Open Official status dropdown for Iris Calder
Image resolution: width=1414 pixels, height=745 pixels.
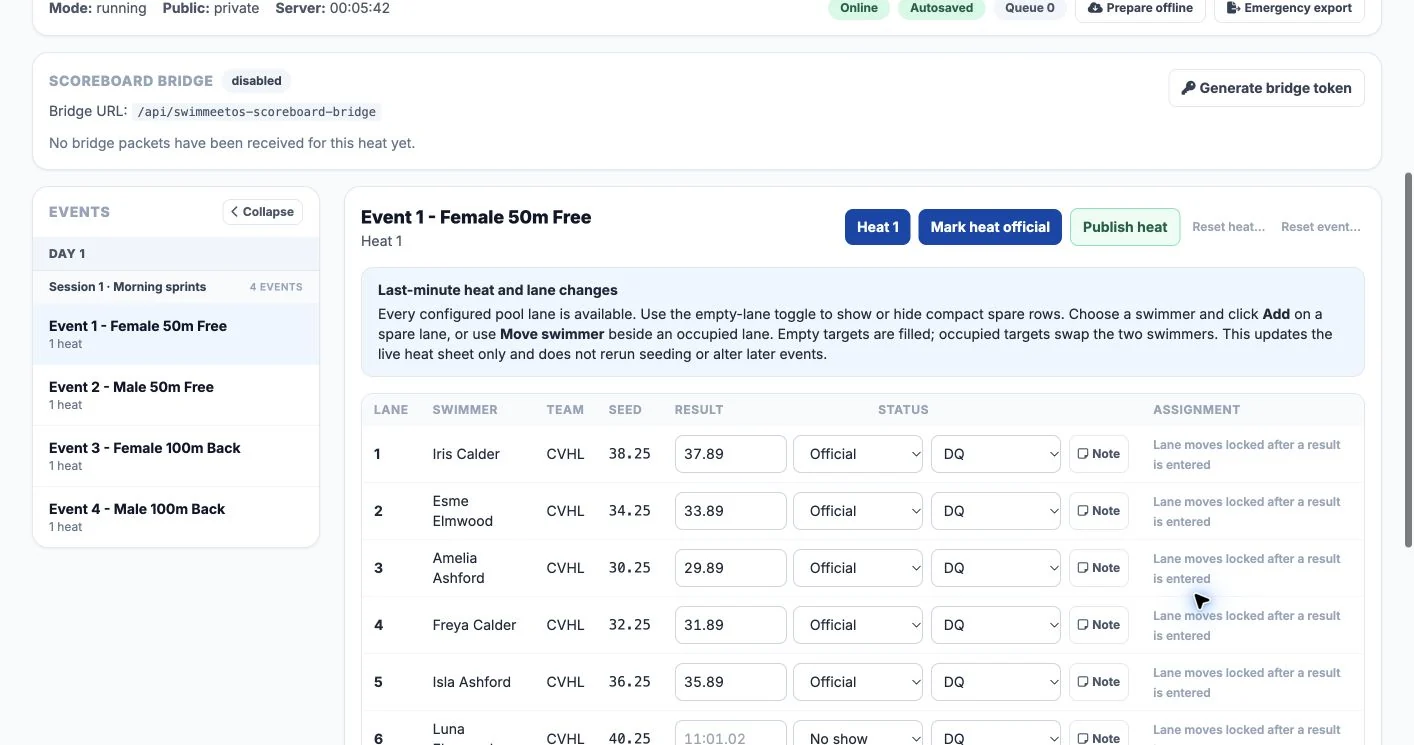click(x=858, y=454)
